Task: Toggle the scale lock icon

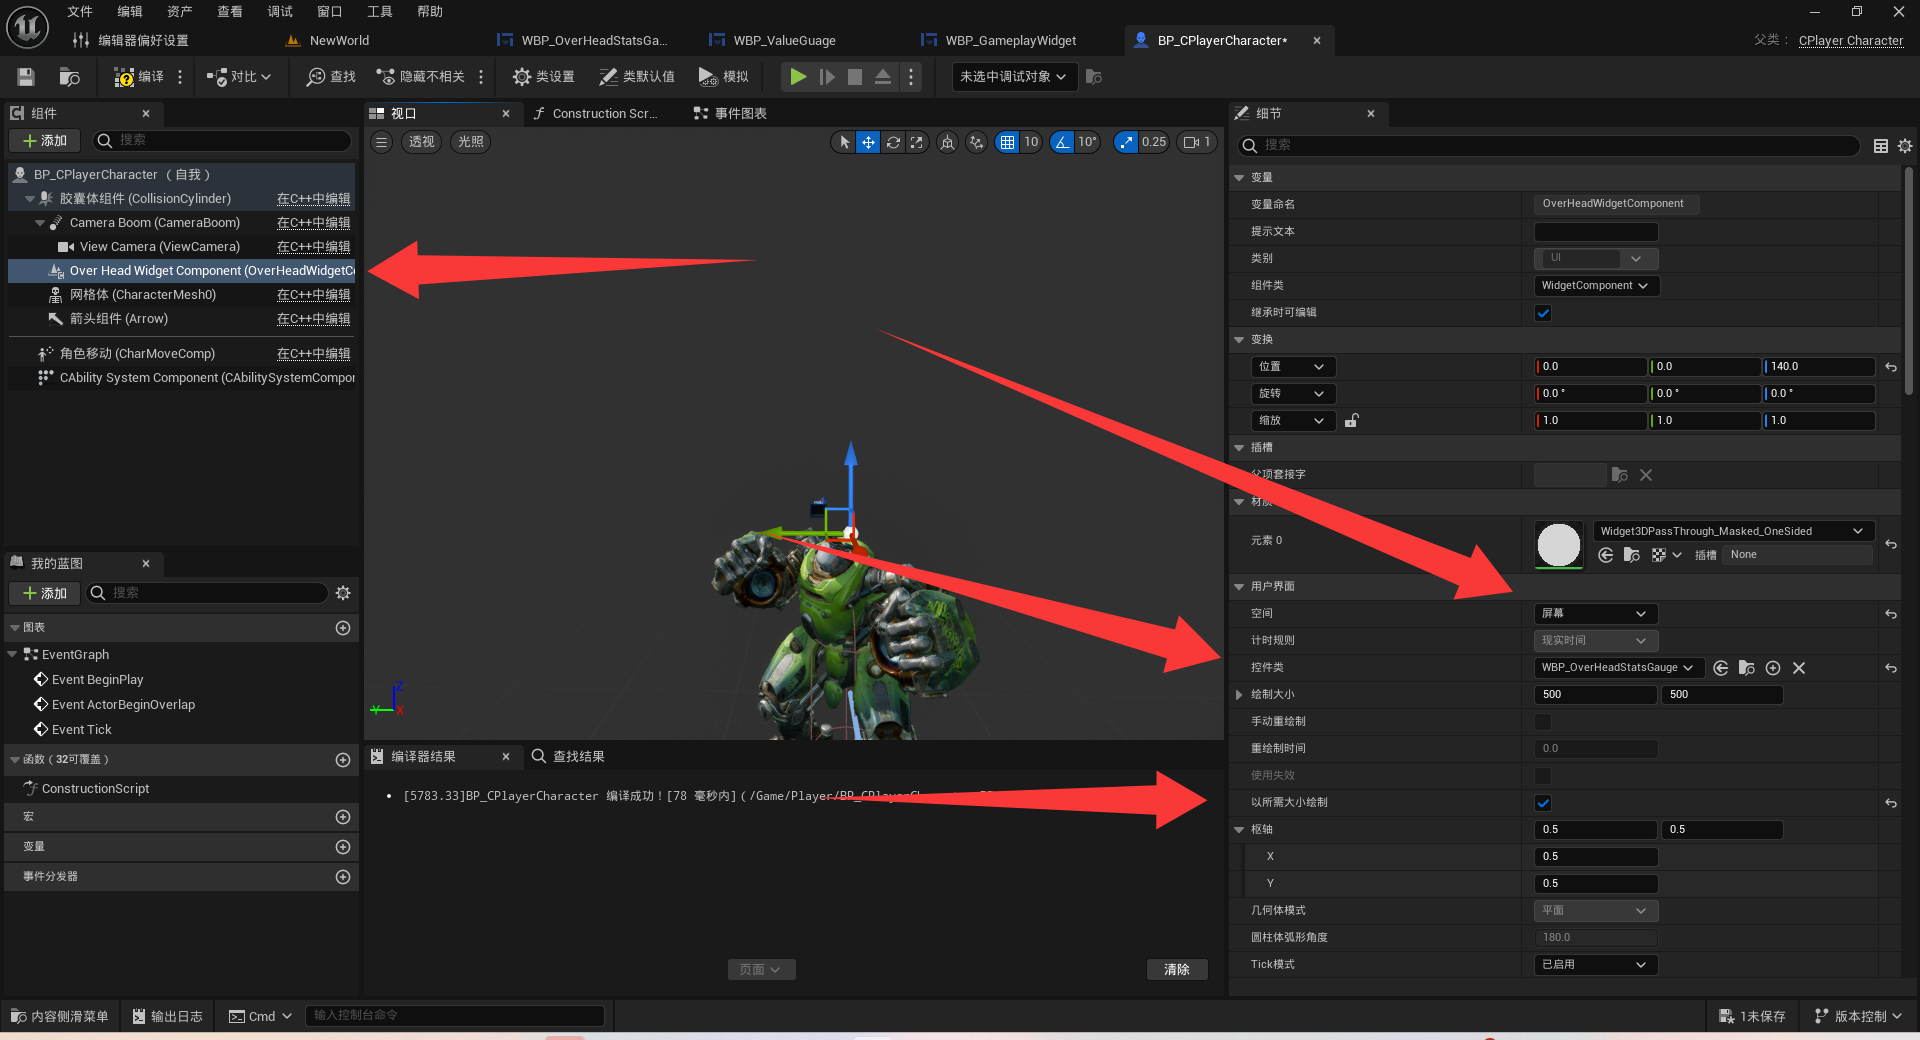Action: pyautogui.click(x=1351, y=421)
